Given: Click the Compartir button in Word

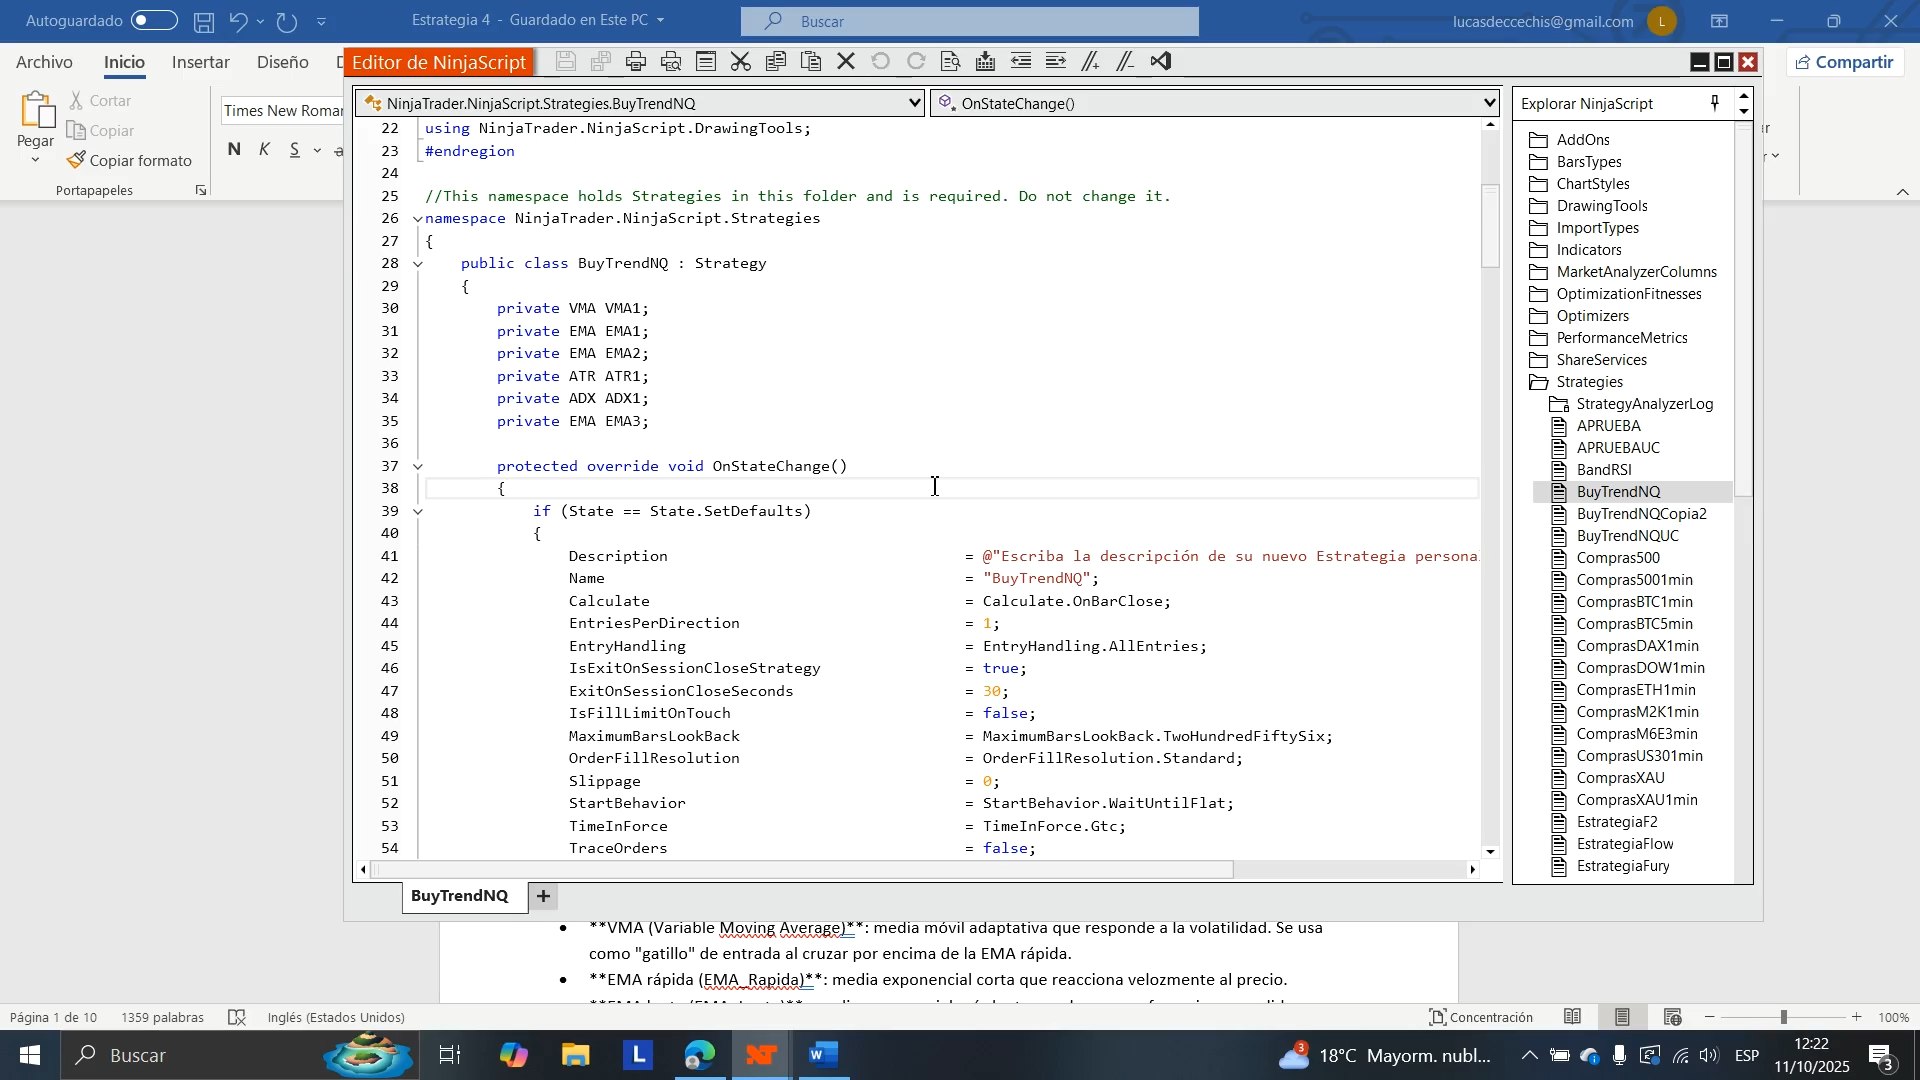Looking at the screenshot, I should coord(1845,62).
